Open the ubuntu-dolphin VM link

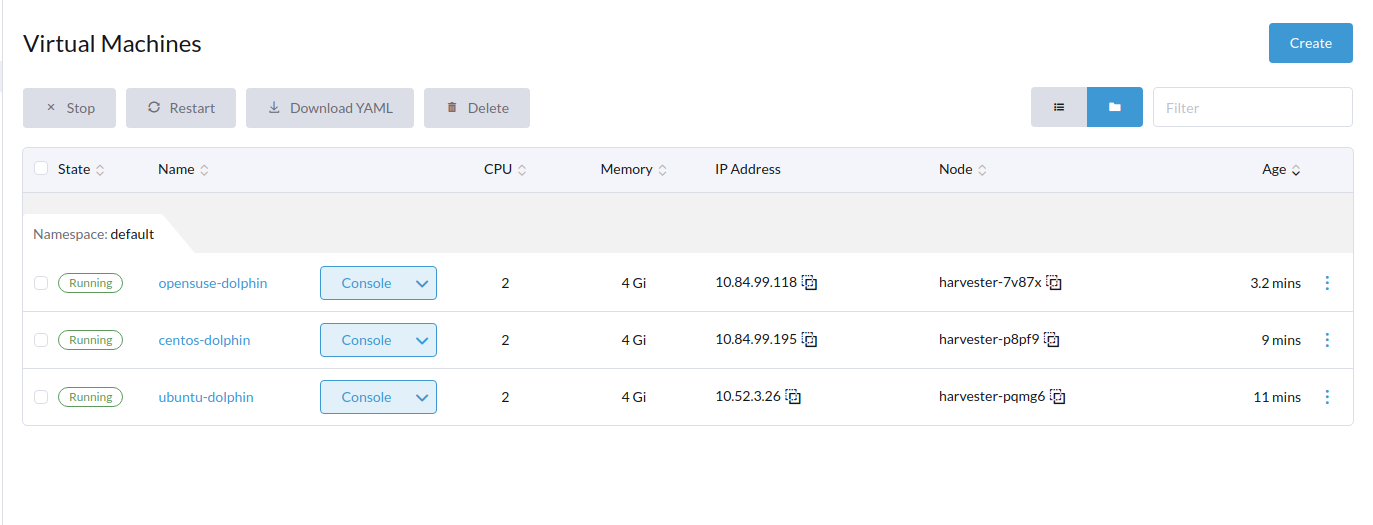point(206,397)
